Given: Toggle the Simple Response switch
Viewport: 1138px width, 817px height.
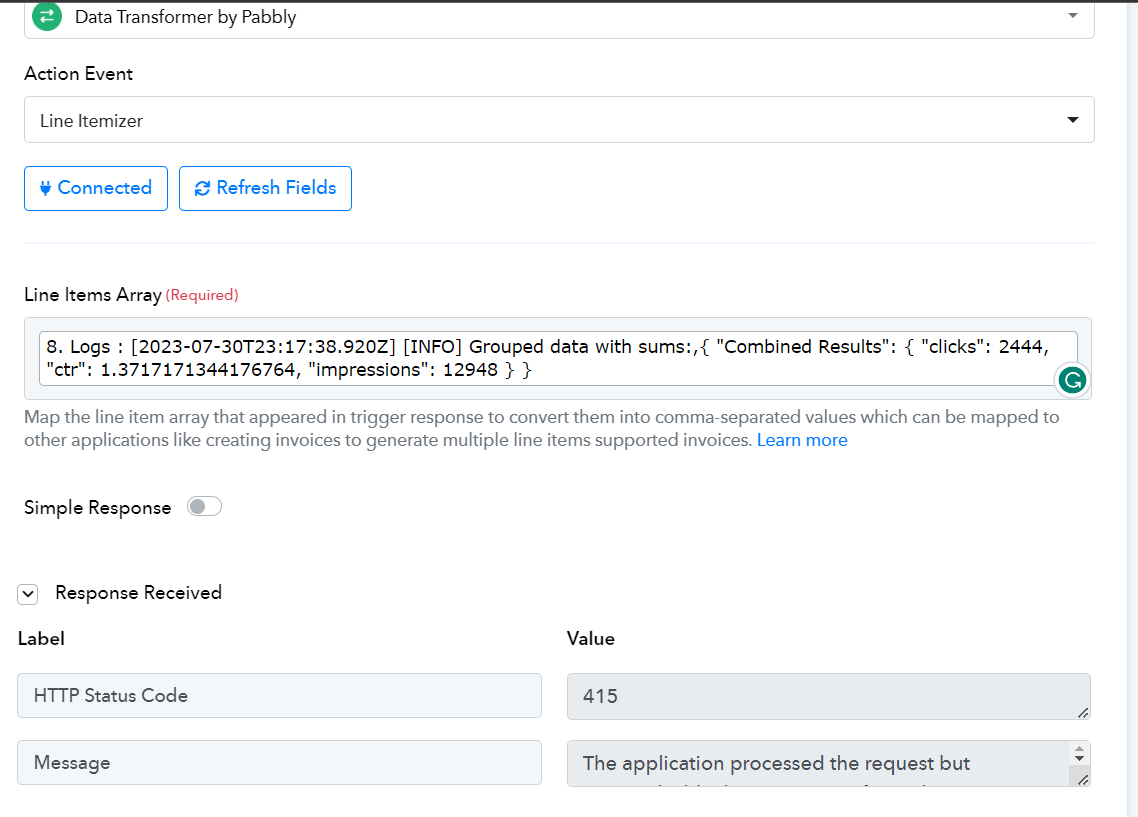Looking at the screenshot, I should click(x=204, y=506).
